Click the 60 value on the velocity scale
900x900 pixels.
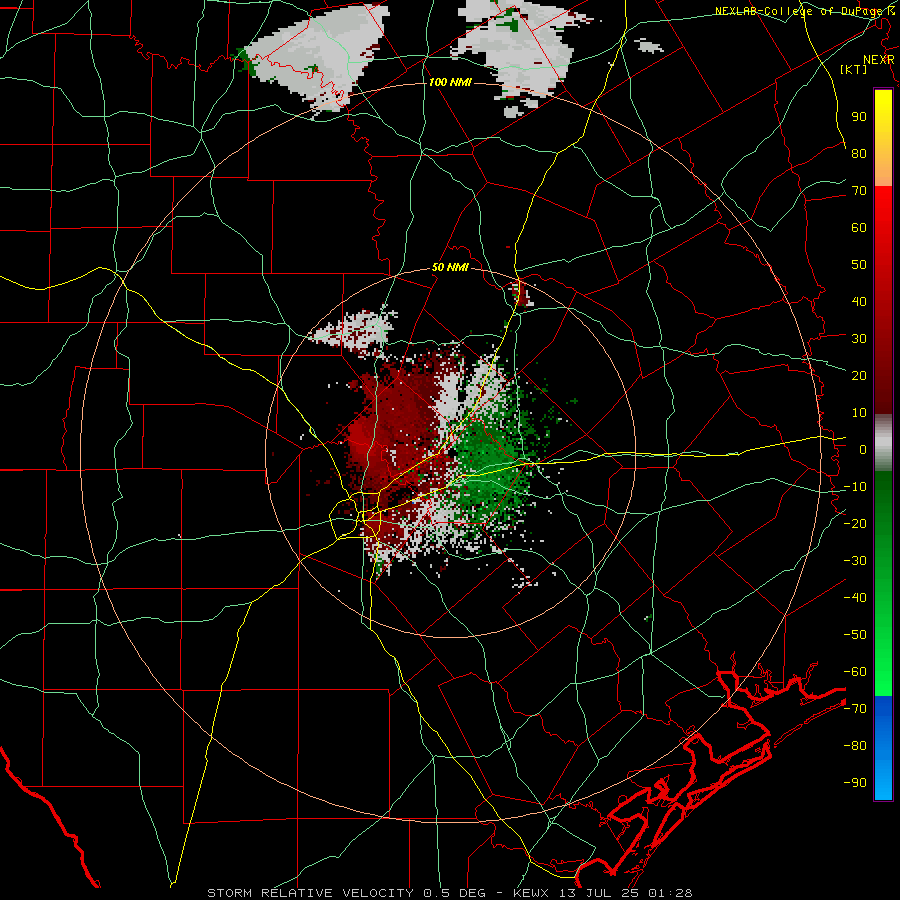coord(859,227)
